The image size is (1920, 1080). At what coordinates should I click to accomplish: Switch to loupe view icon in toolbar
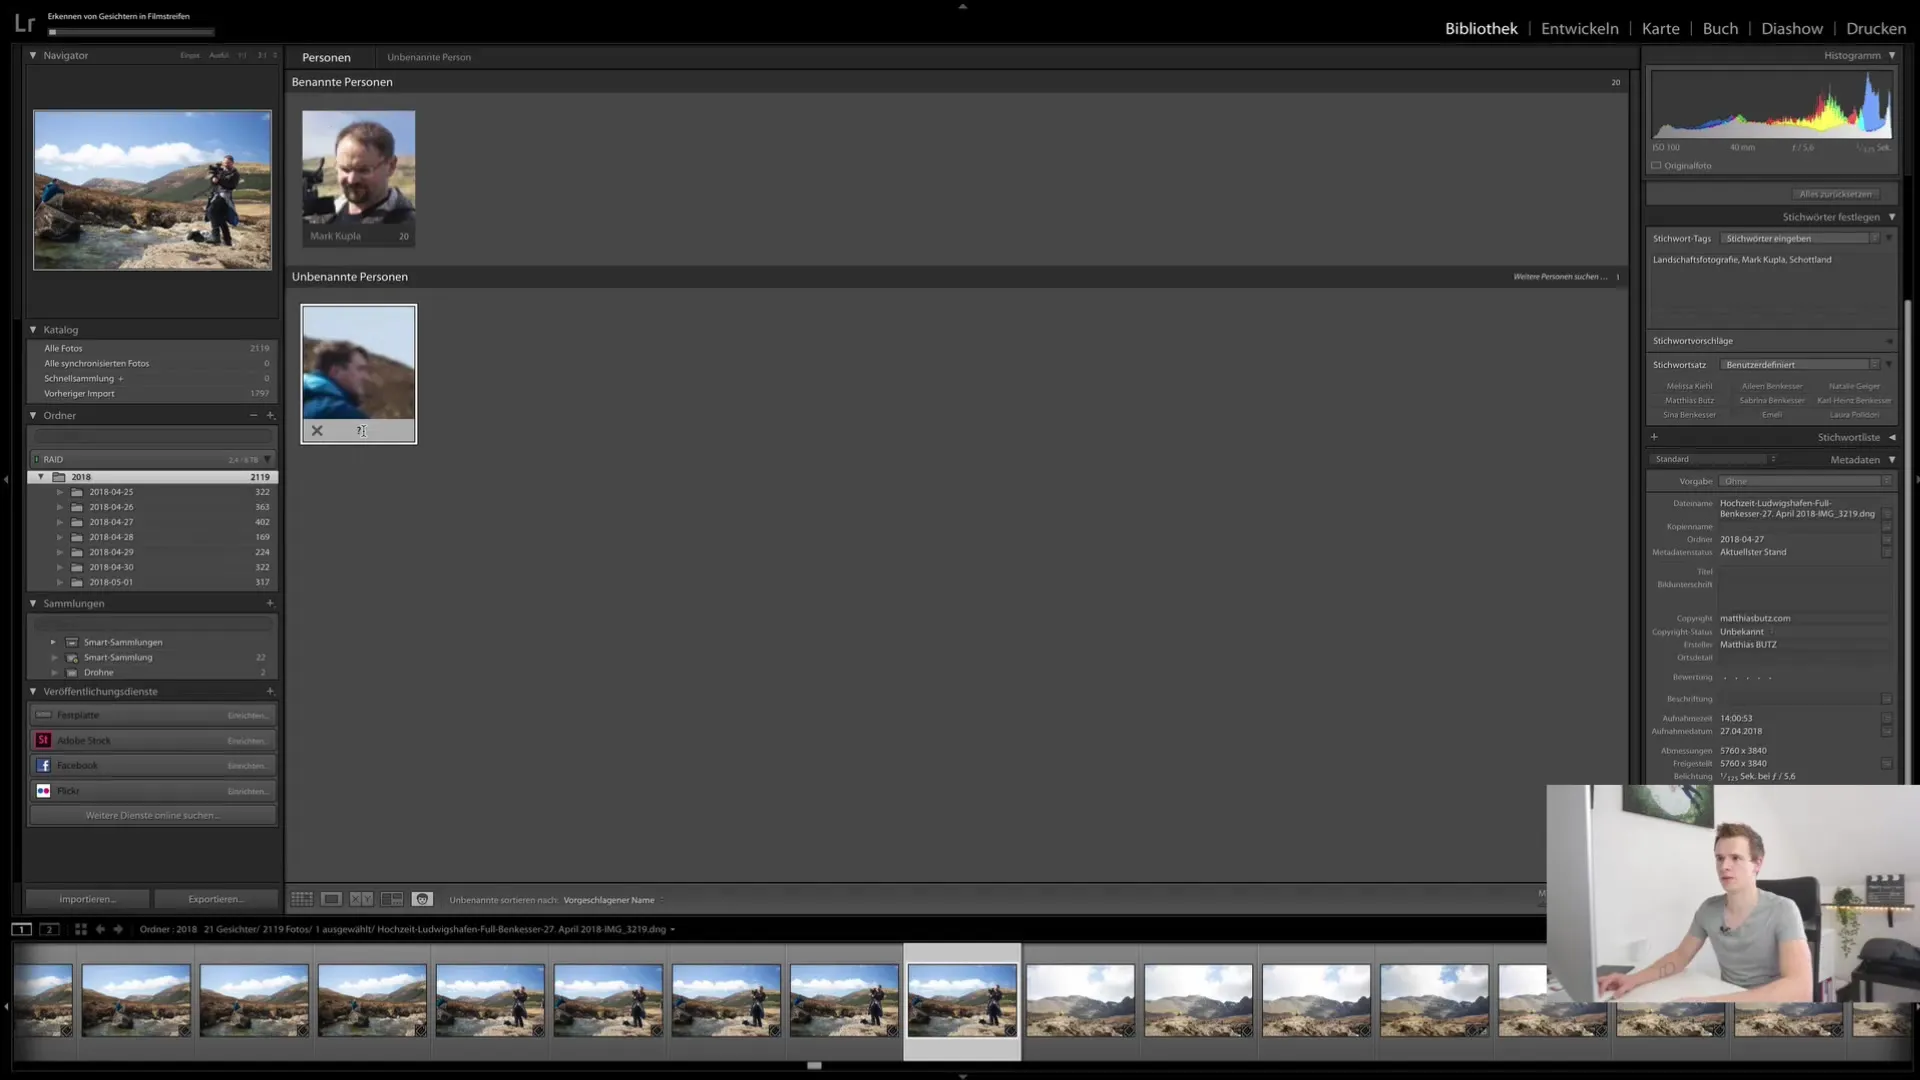point(332,899)
